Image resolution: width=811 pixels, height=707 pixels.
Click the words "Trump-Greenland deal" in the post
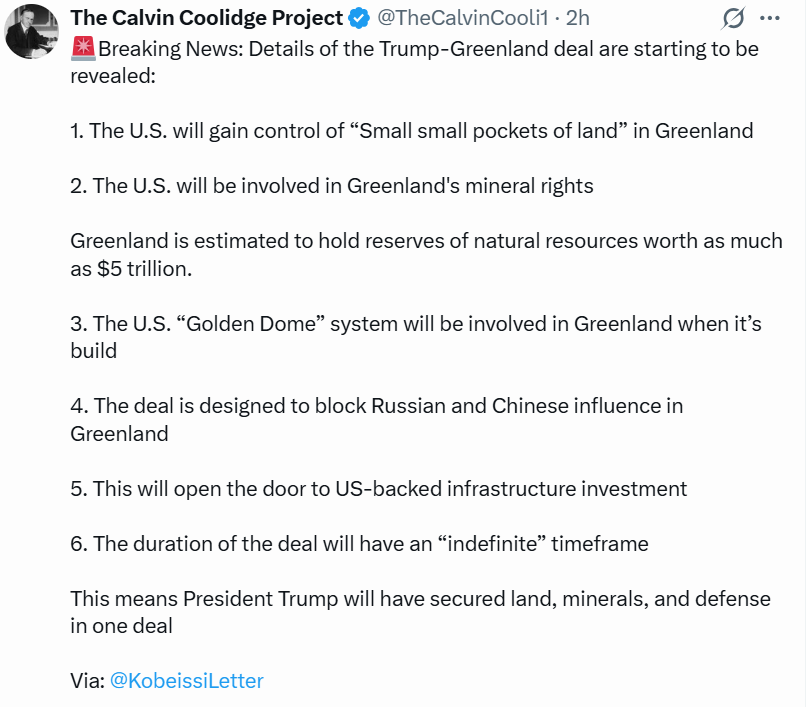pyautogui.click(x=480, y=49)
